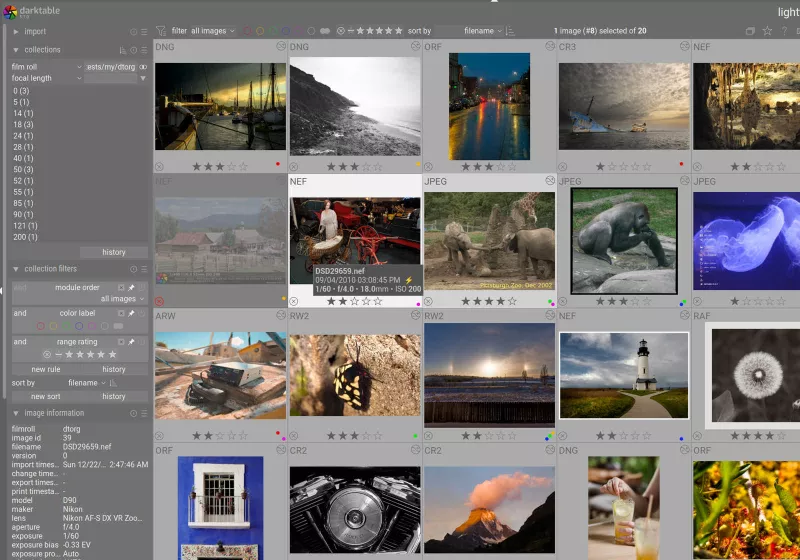
Task: Collapse the image information panel
Action: point(16,413)
